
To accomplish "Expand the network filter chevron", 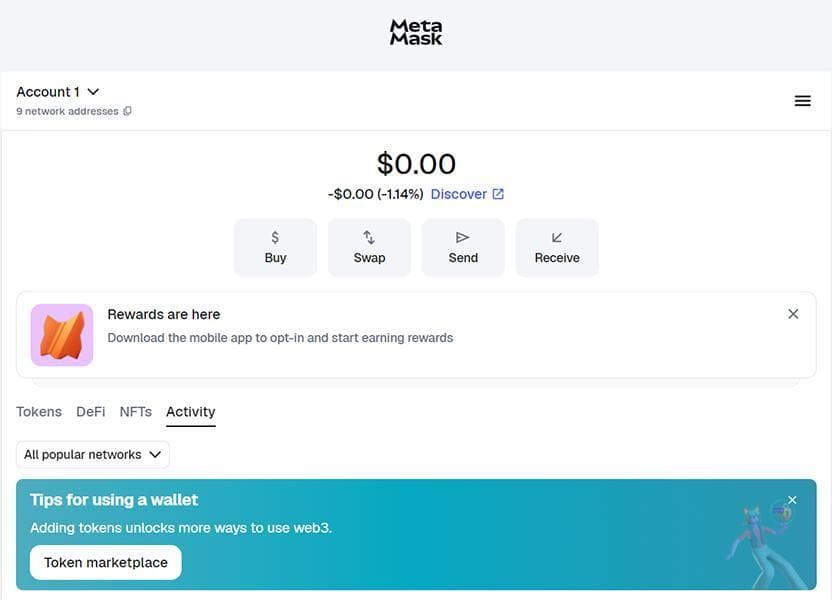I will 156,454.
